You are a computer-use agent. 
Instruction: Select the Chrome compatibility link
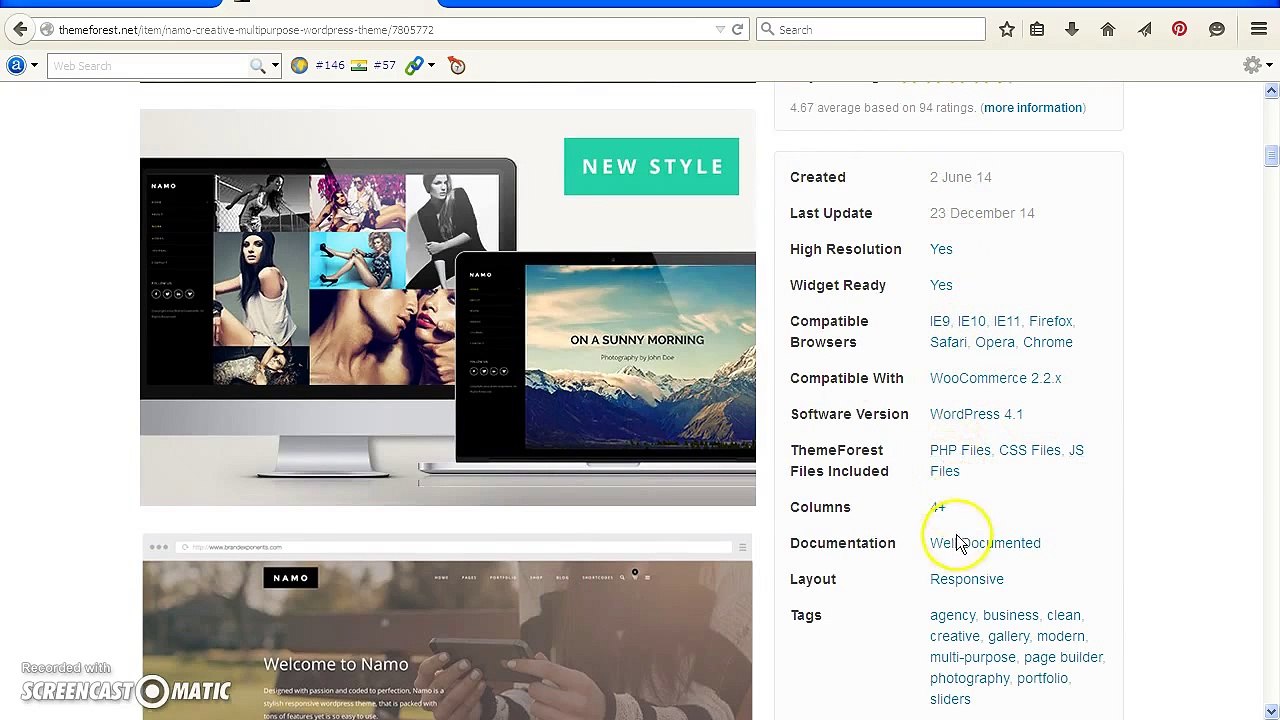coord(1047,342)
